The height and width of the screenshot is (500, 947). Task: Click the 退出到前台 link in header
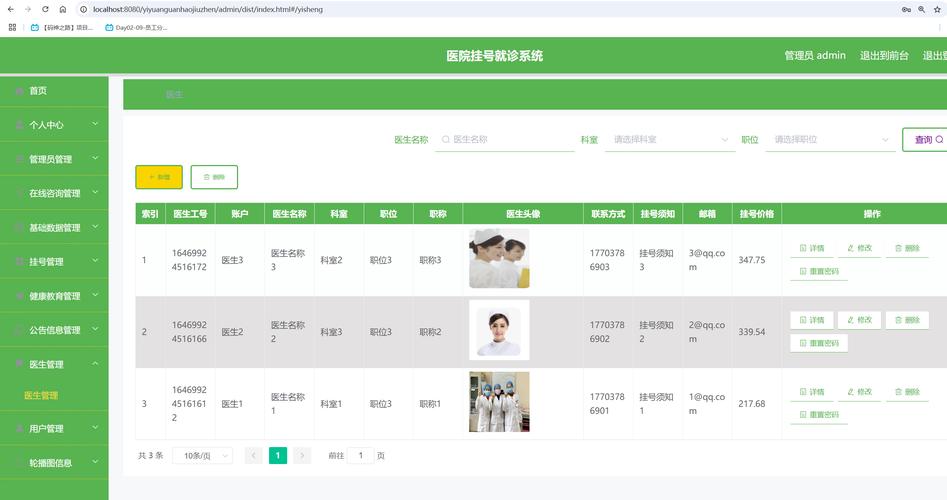pos(884,56)
